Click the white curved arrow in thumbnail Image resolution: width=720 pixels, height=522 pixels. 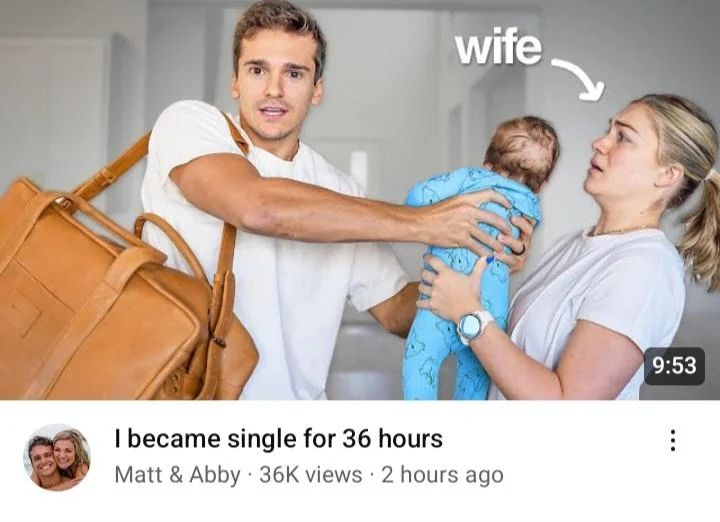click(x=578, y=79)
